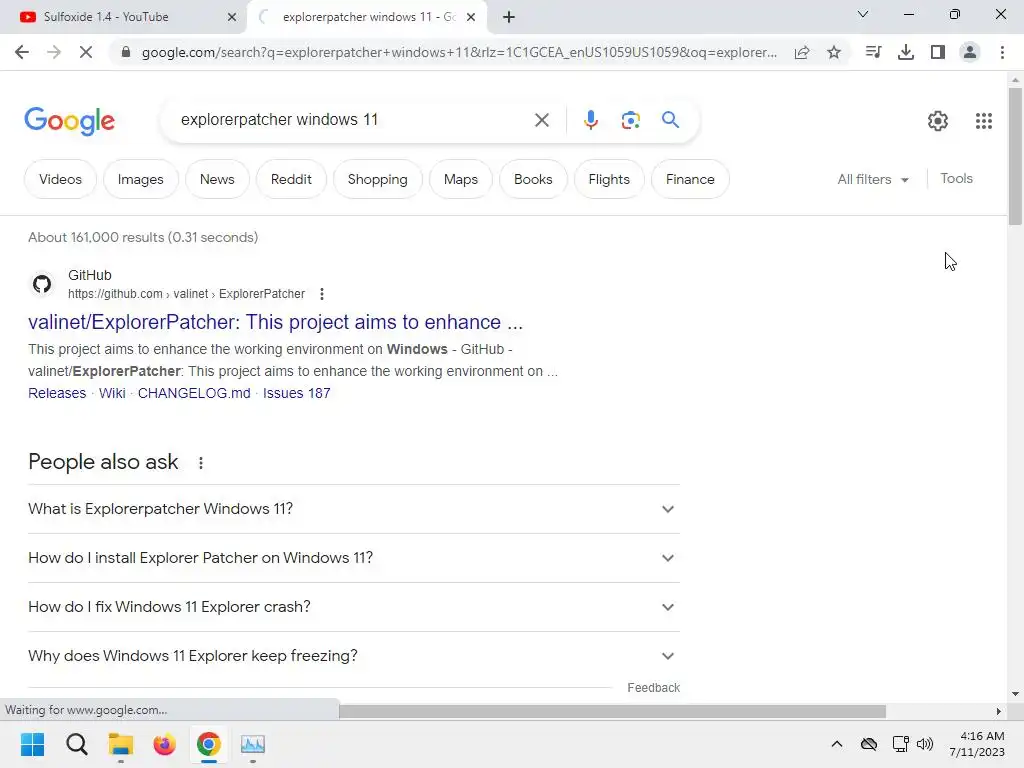Switch to Flights results
This screenshot has width=1024, height=768.
609,179
